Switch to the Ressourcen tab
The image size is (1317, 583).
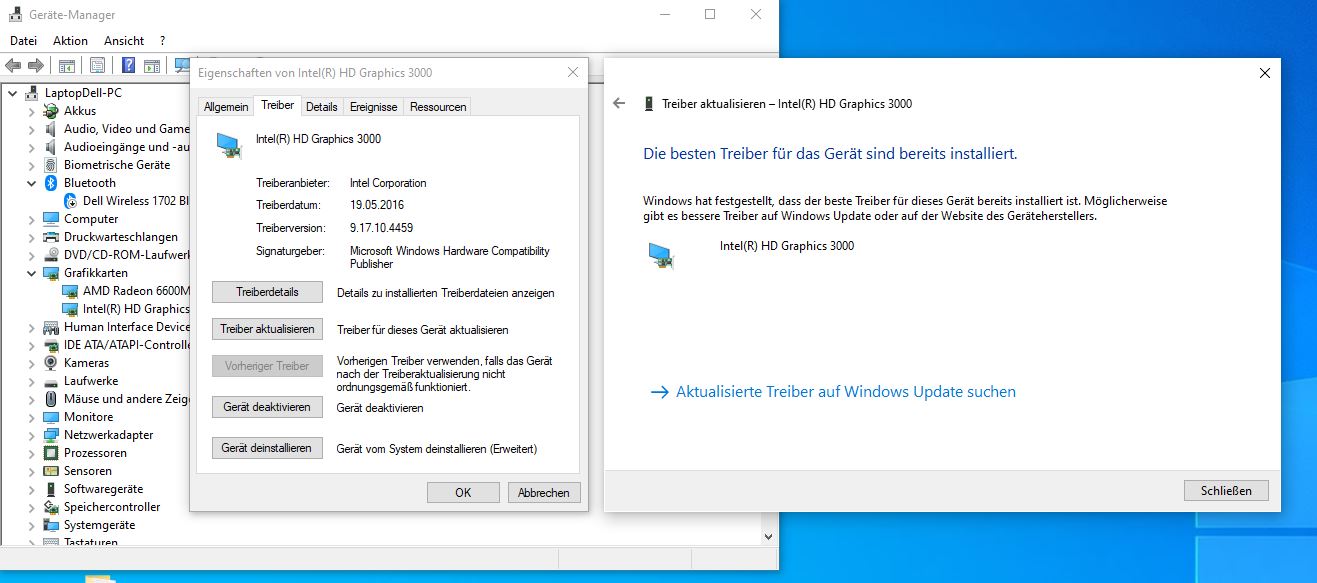[438, 107]
